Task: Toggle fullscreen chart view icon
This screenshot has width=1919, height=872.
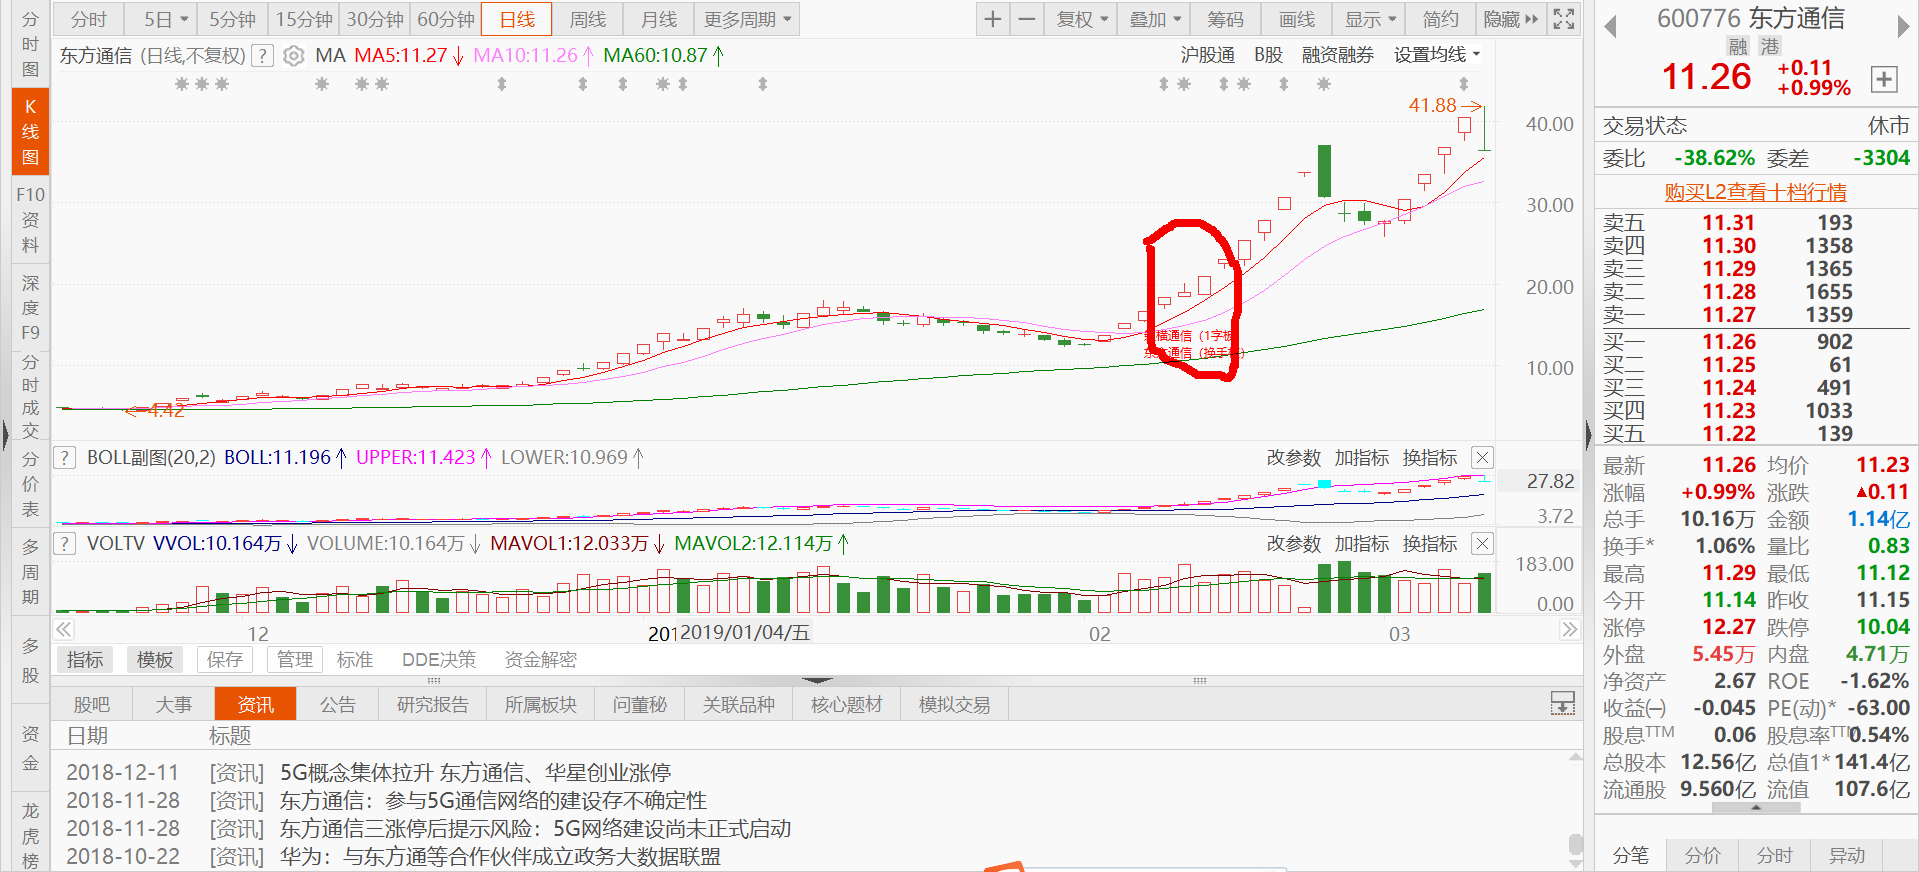Action: point(1563,19)
